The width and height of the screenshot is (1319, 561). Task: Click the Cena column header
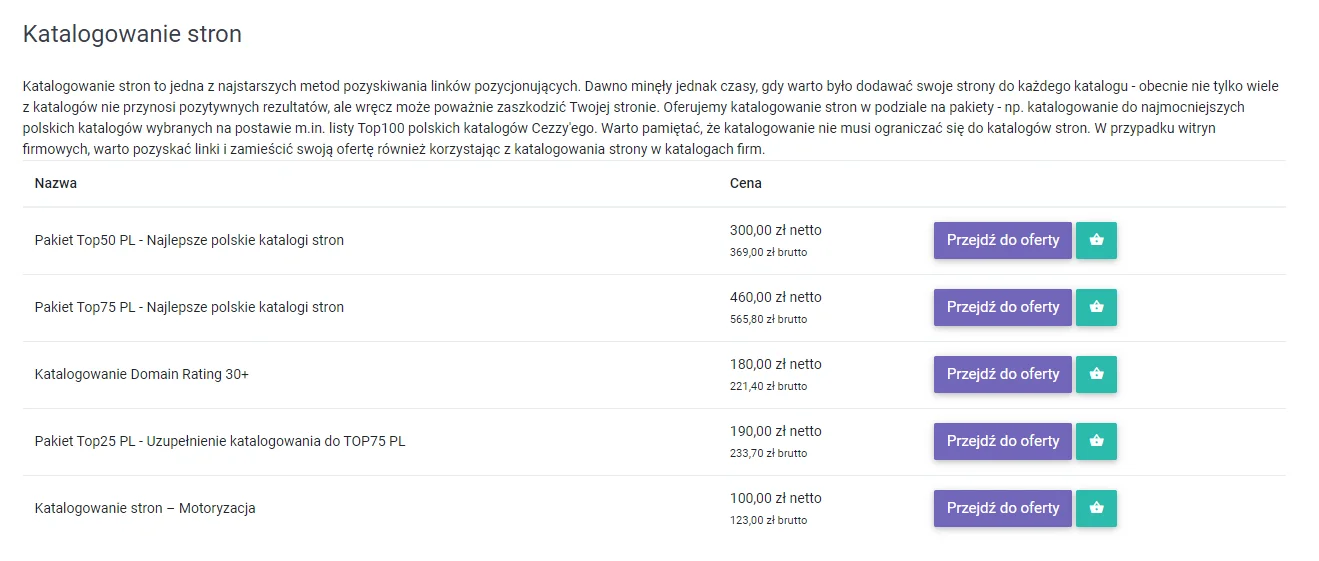[x=746, y=183]
